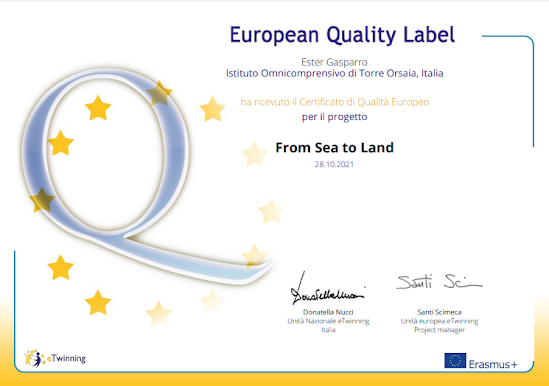Screen dimensions: 549x386
Task: Click 'Unità europea eTwinning' text
Action: [439, 321]
